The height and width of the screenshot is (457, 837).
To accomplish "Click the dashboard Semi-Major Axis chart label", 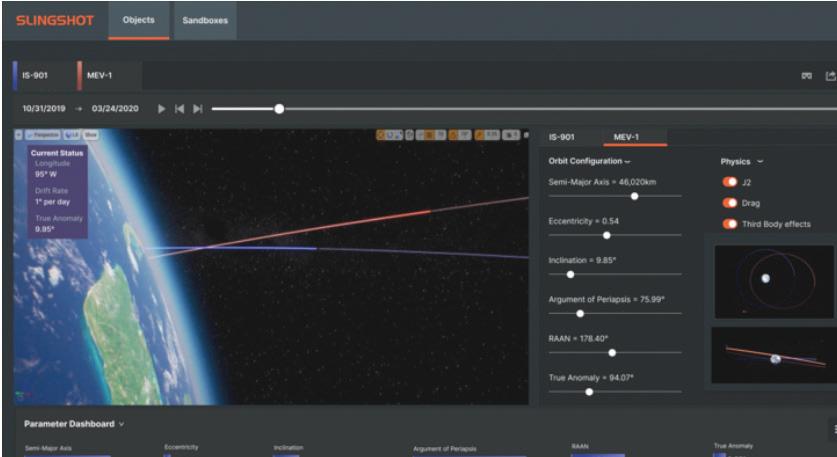I will (x=48, y=448).
